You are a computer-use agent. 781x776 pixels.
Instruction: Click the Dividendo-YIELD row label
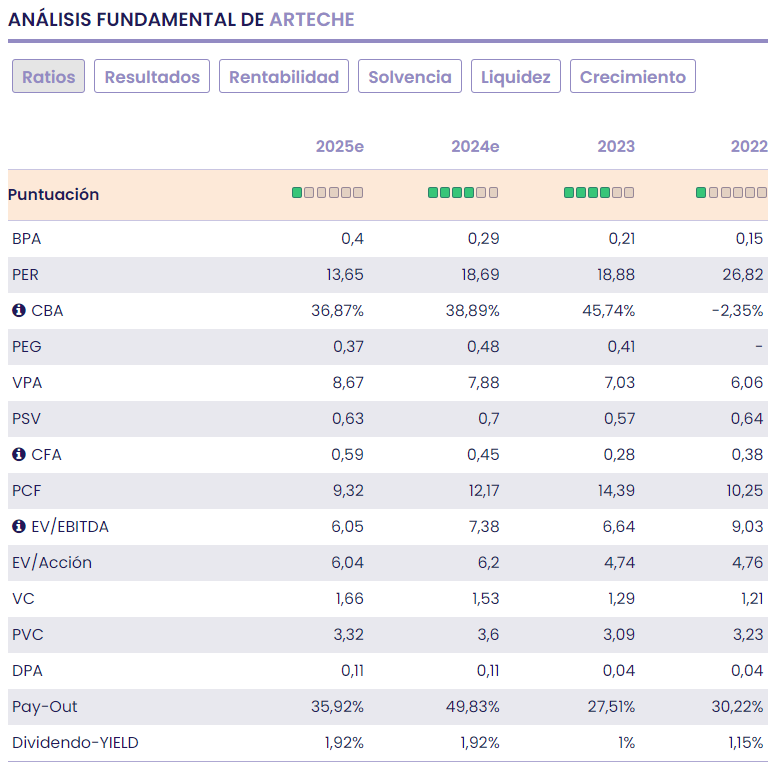point(75,743)
